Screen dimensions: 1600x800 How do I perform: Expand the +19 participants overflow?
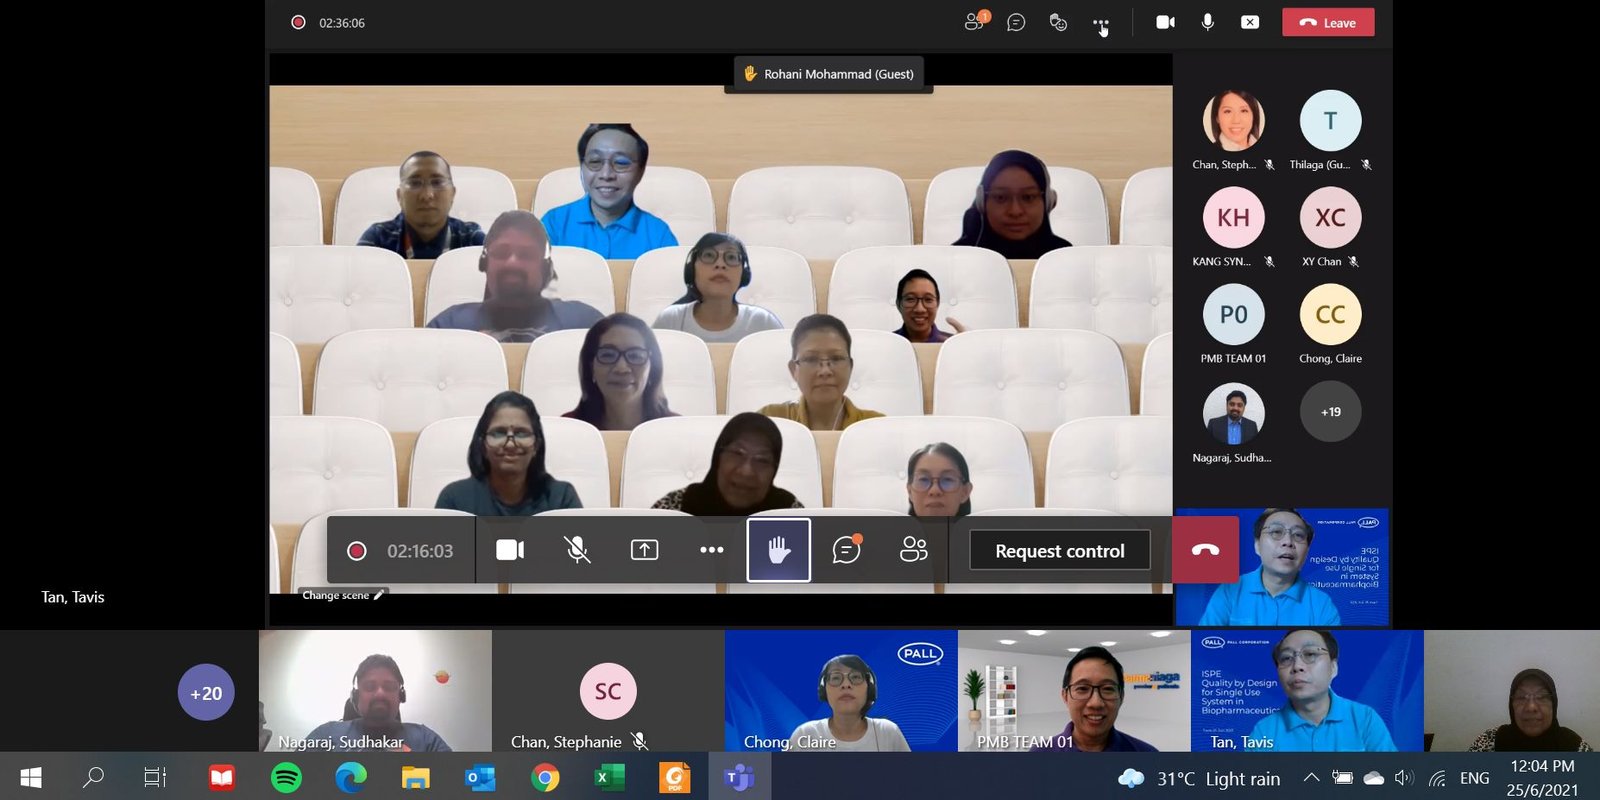pyautogui.click(x=1330, y=412)
